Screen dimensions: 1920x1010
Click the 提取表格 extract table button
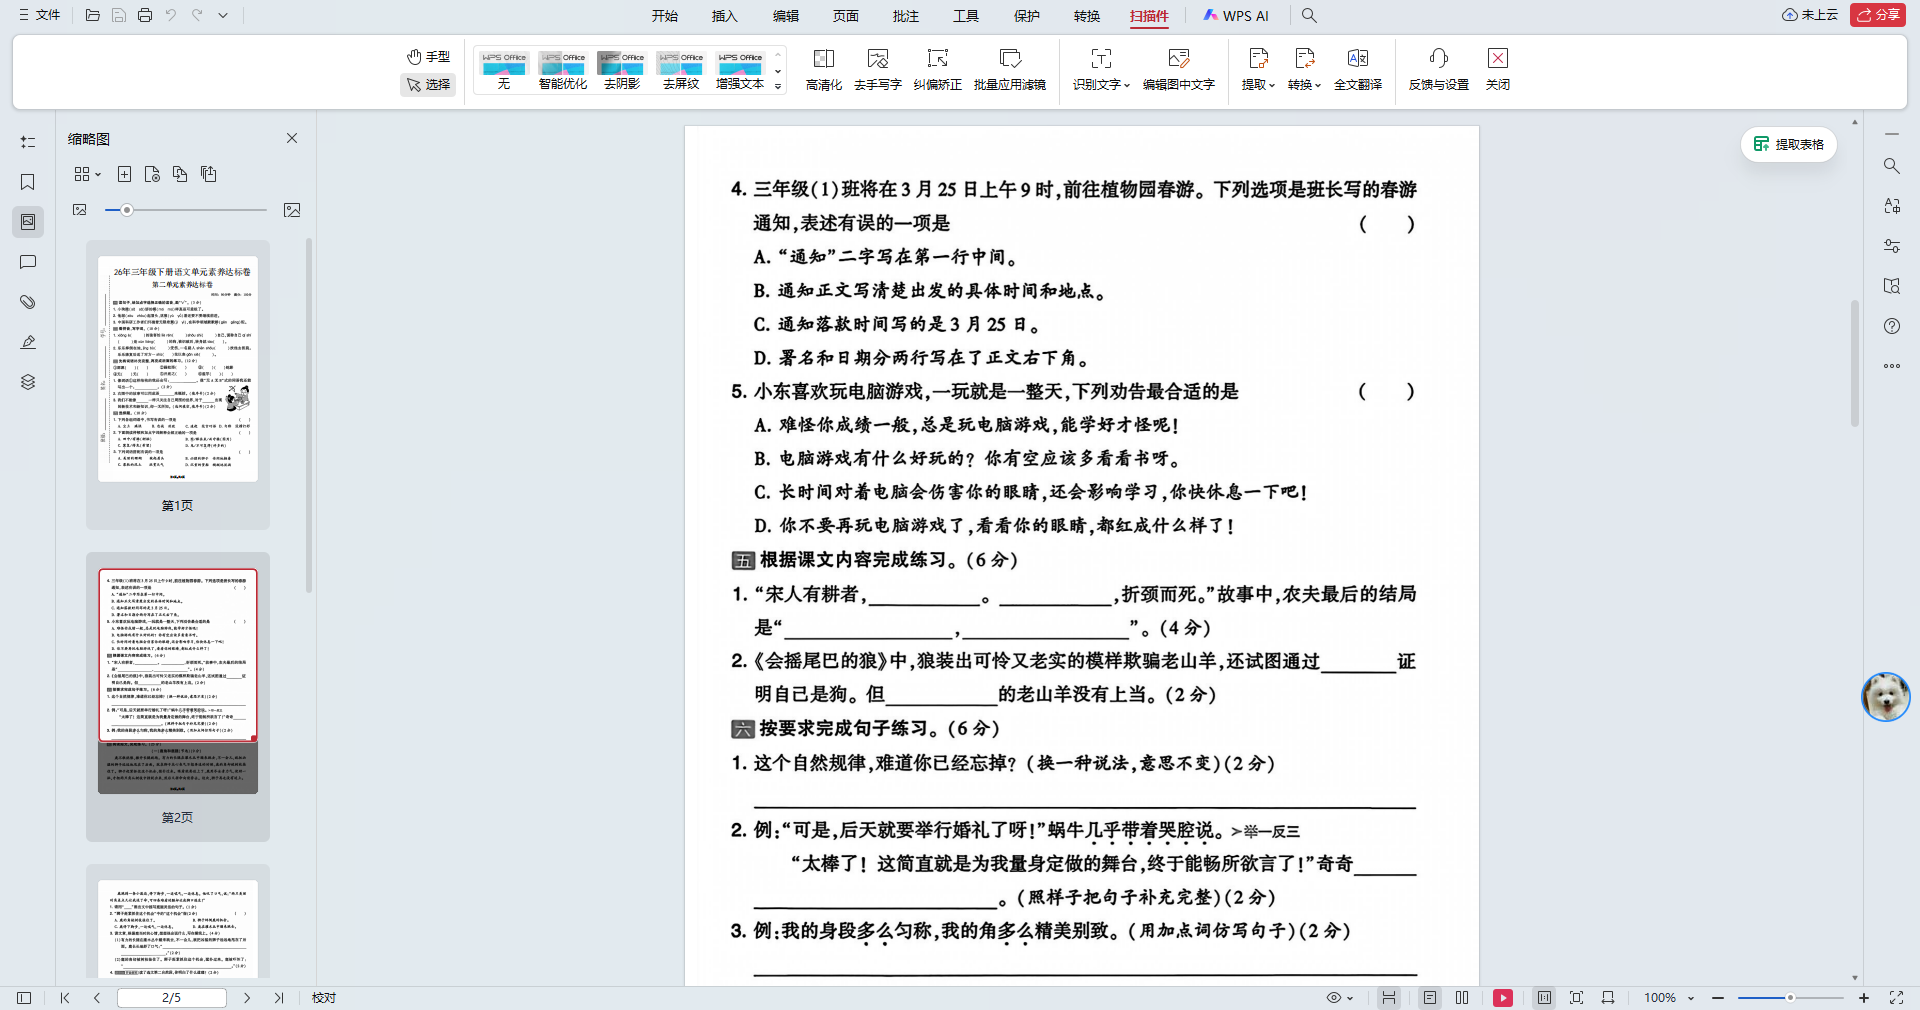pos(1788,144)
